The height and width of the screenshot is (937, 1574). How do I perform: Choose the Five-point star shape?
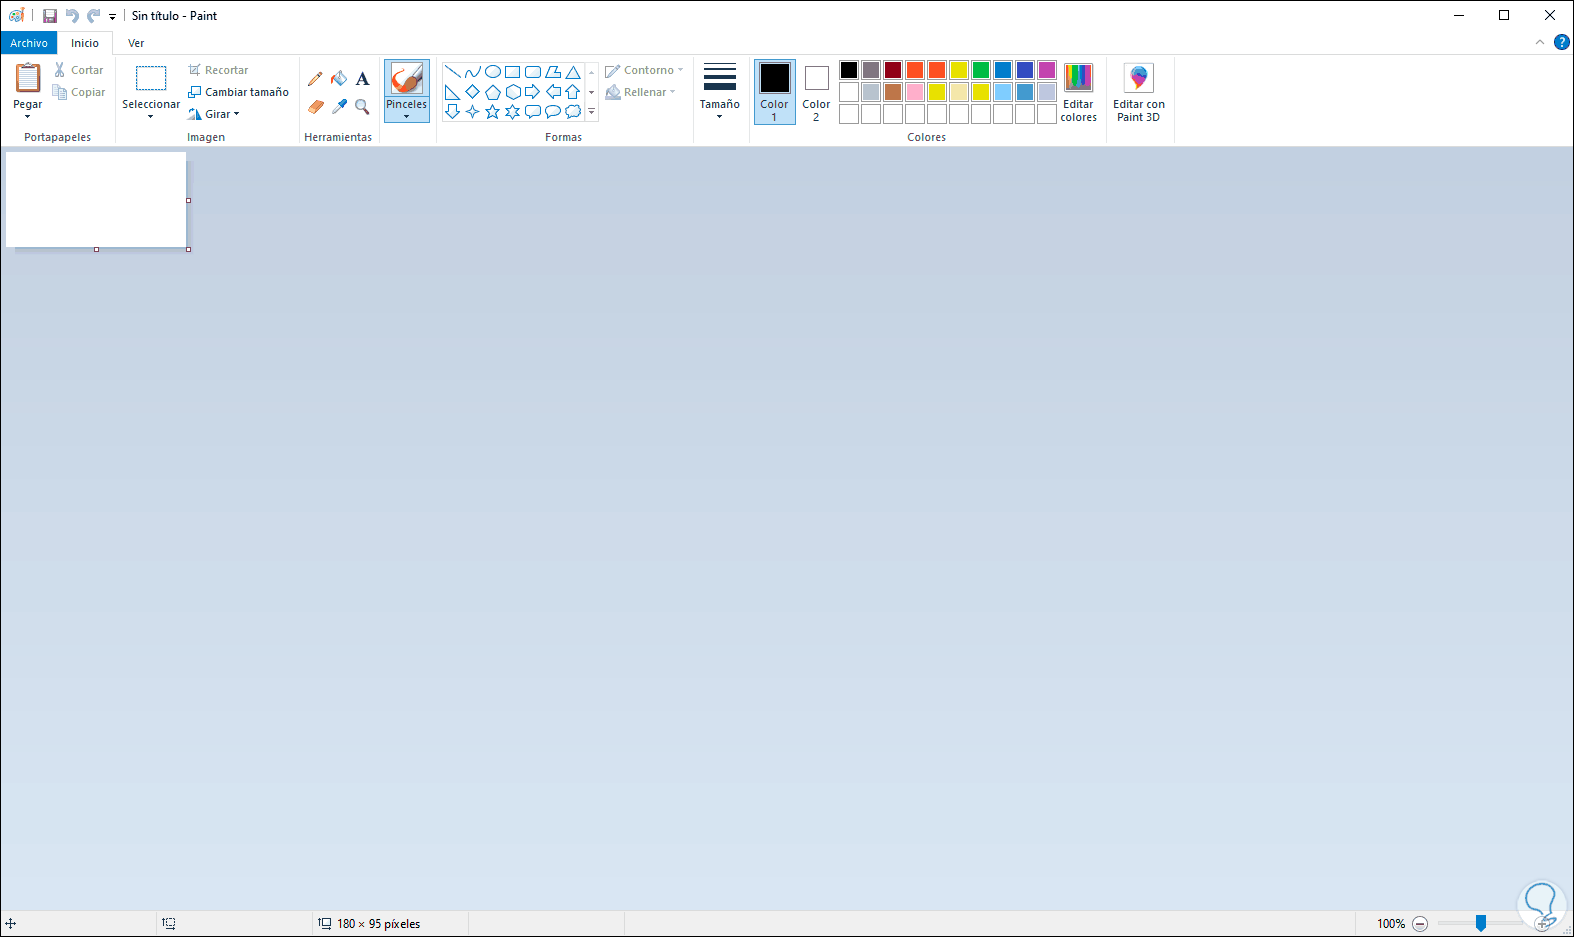pos(493,112)
